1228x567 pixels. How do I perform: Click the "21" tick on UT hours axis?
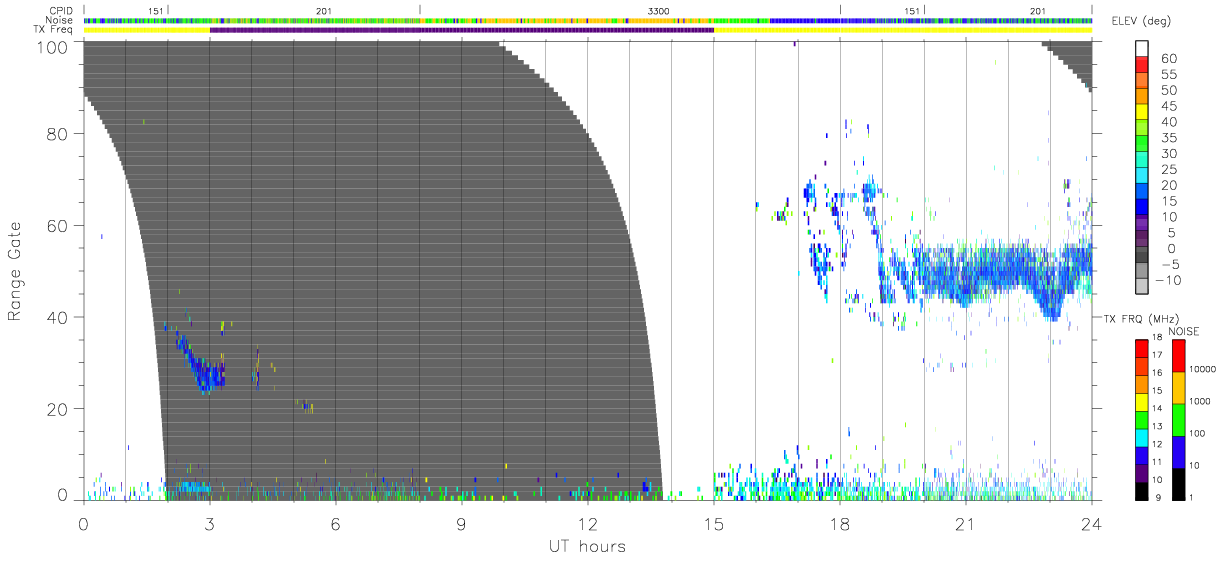pos(966,525)
